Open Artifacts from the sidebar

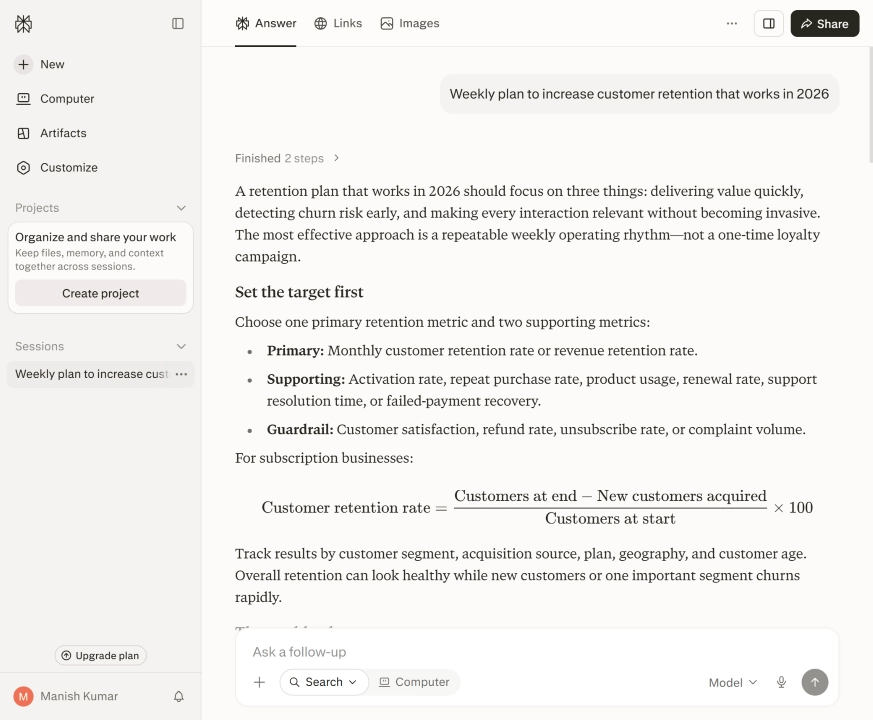click(x=51, y=133)
